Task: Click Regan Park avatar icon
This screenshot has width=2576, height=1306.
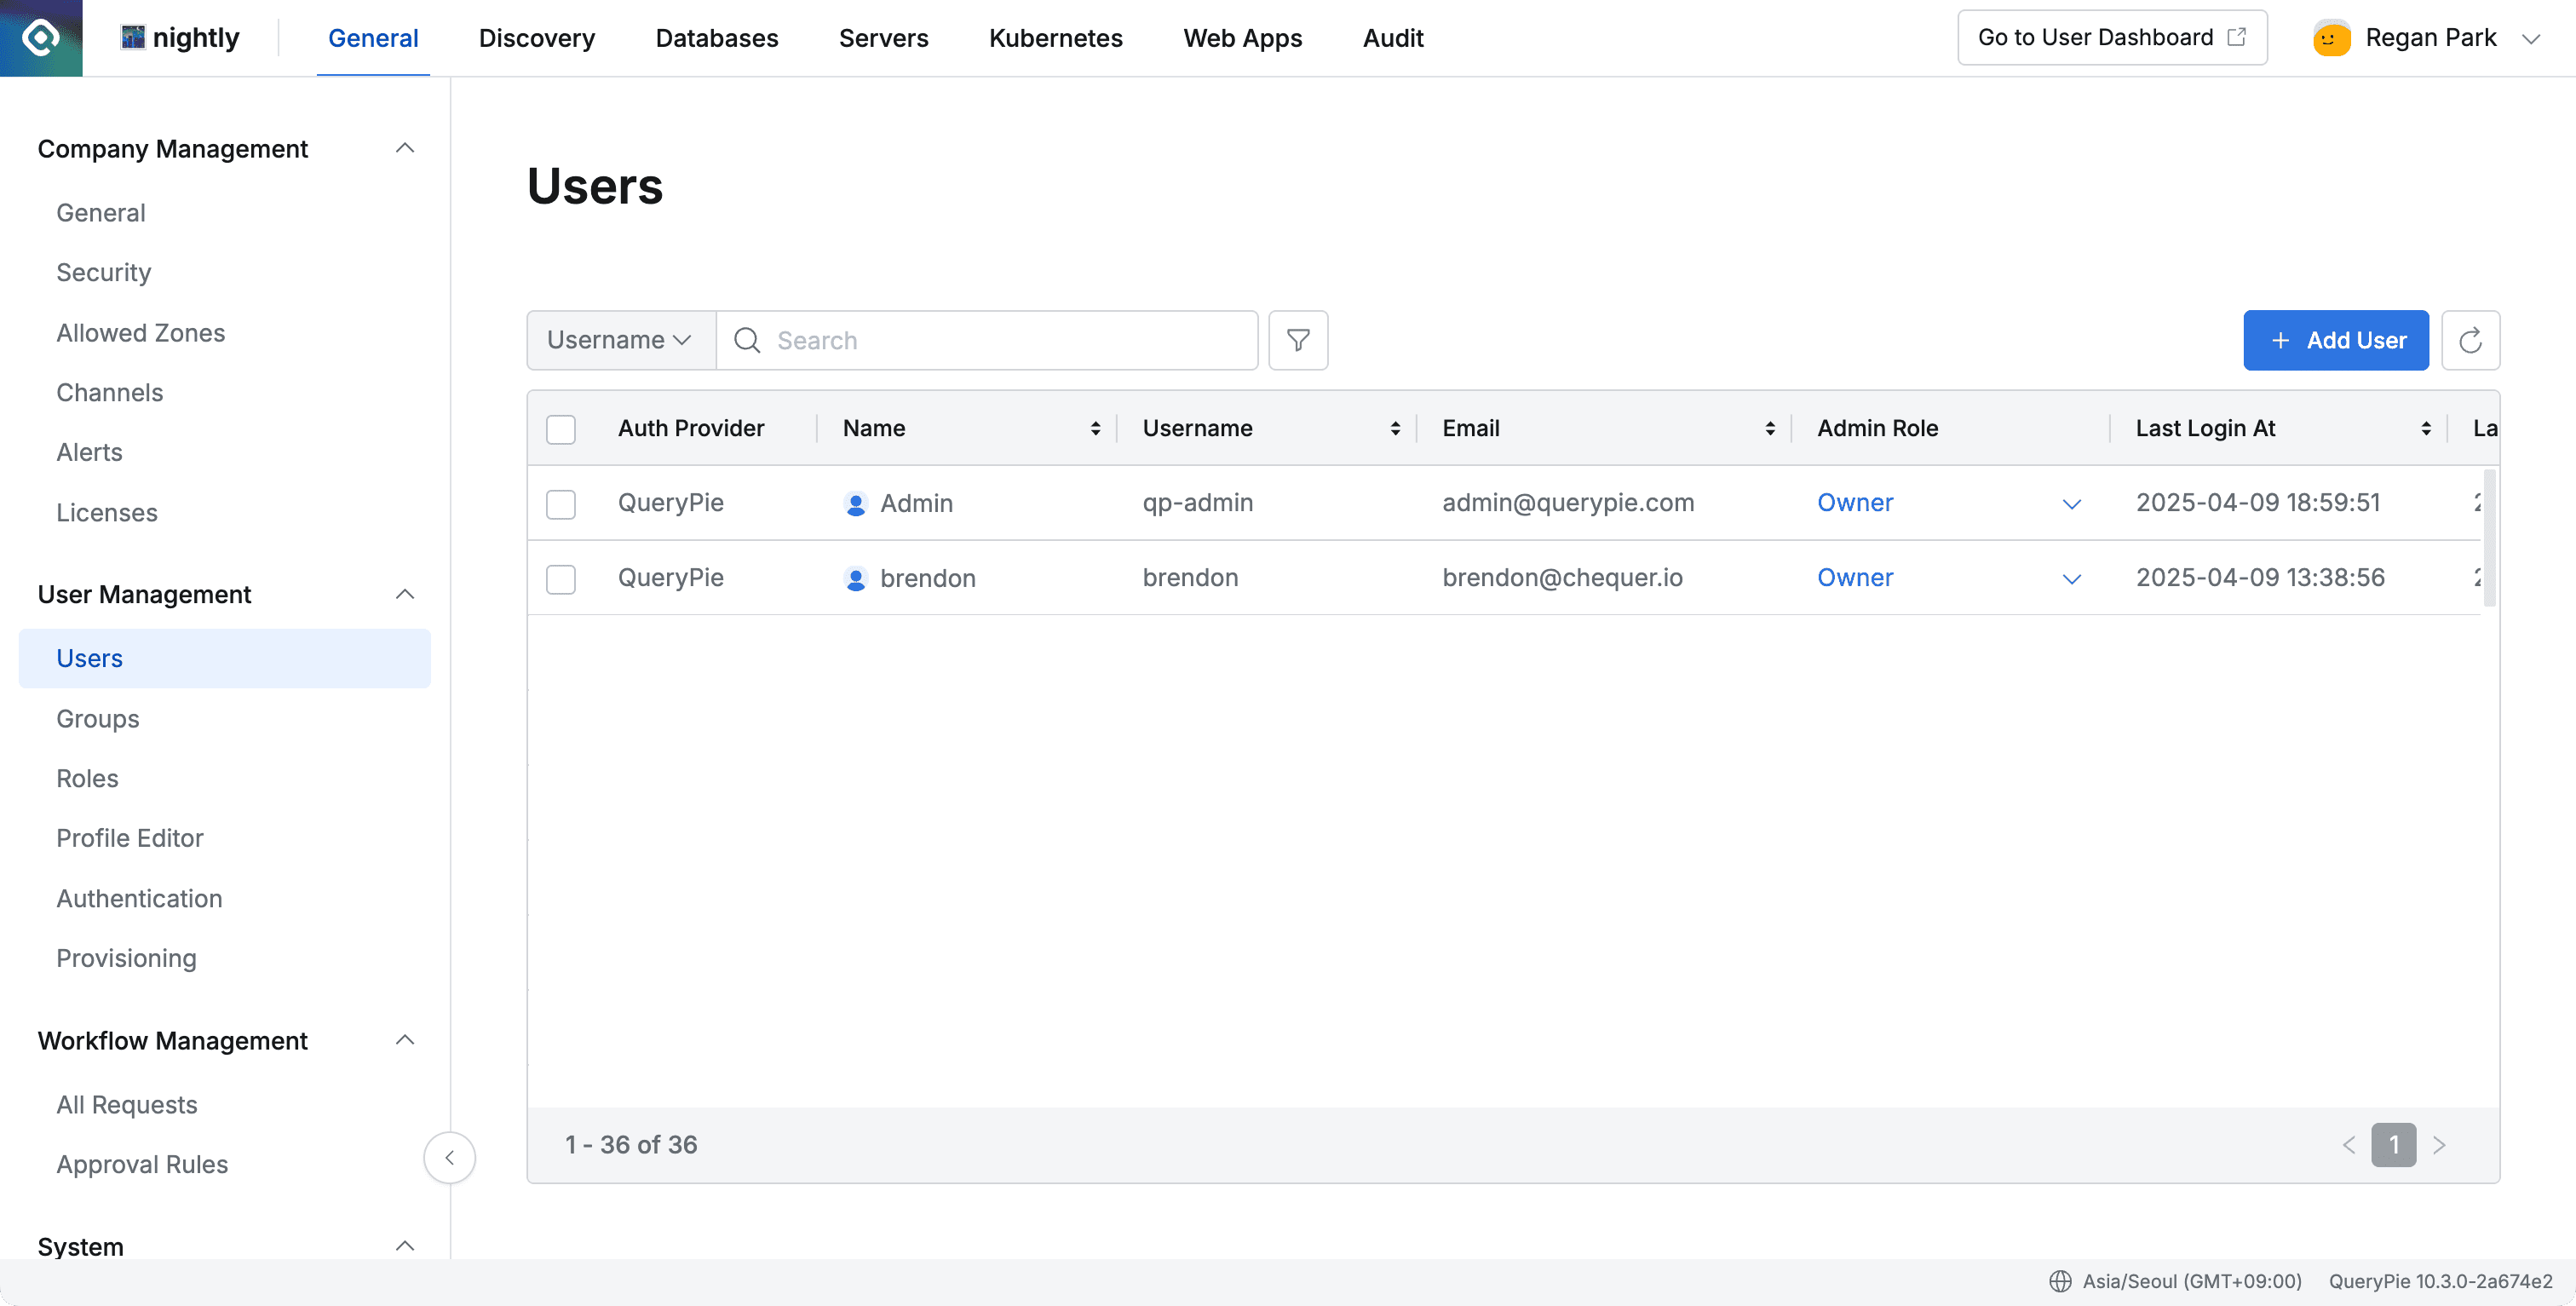Action: (2331, 38)
